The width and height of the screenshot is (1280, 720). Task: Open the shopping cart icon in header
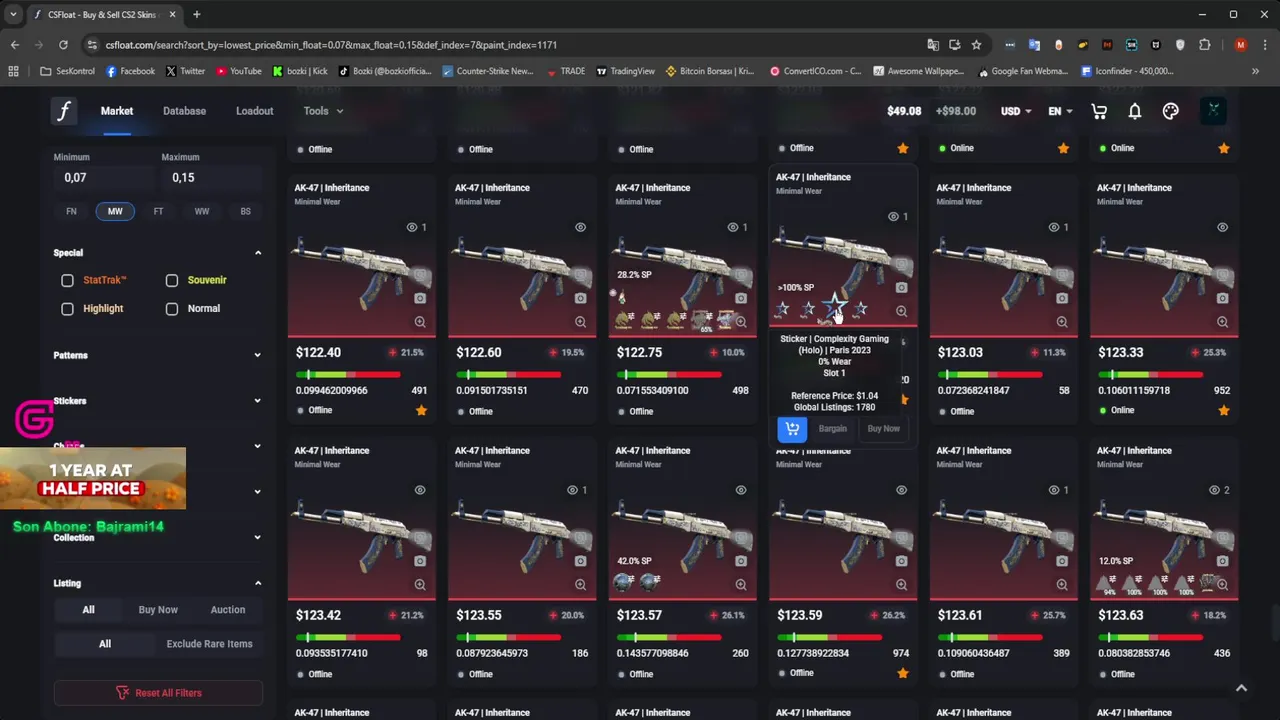(1099, 111)
